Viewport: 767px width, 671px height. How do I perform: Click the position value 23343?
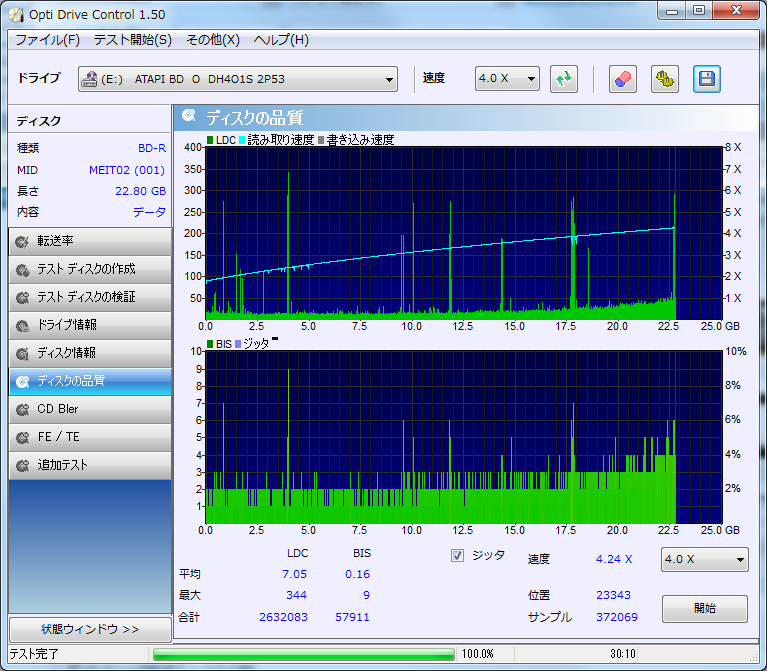(613, 595)
